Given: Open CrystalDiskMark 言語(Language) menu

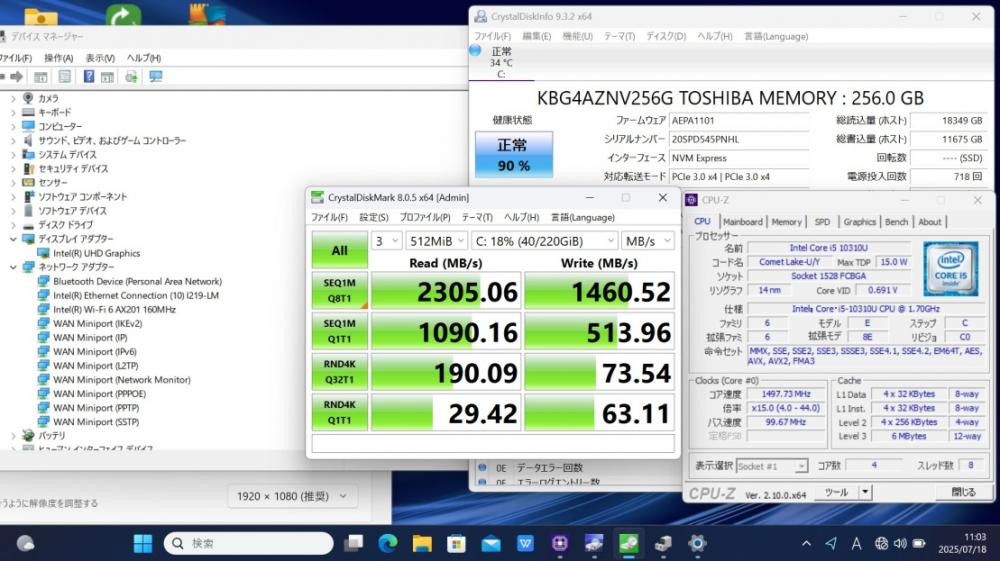Looking at the screenshot, I should click(x=583, y=217).
